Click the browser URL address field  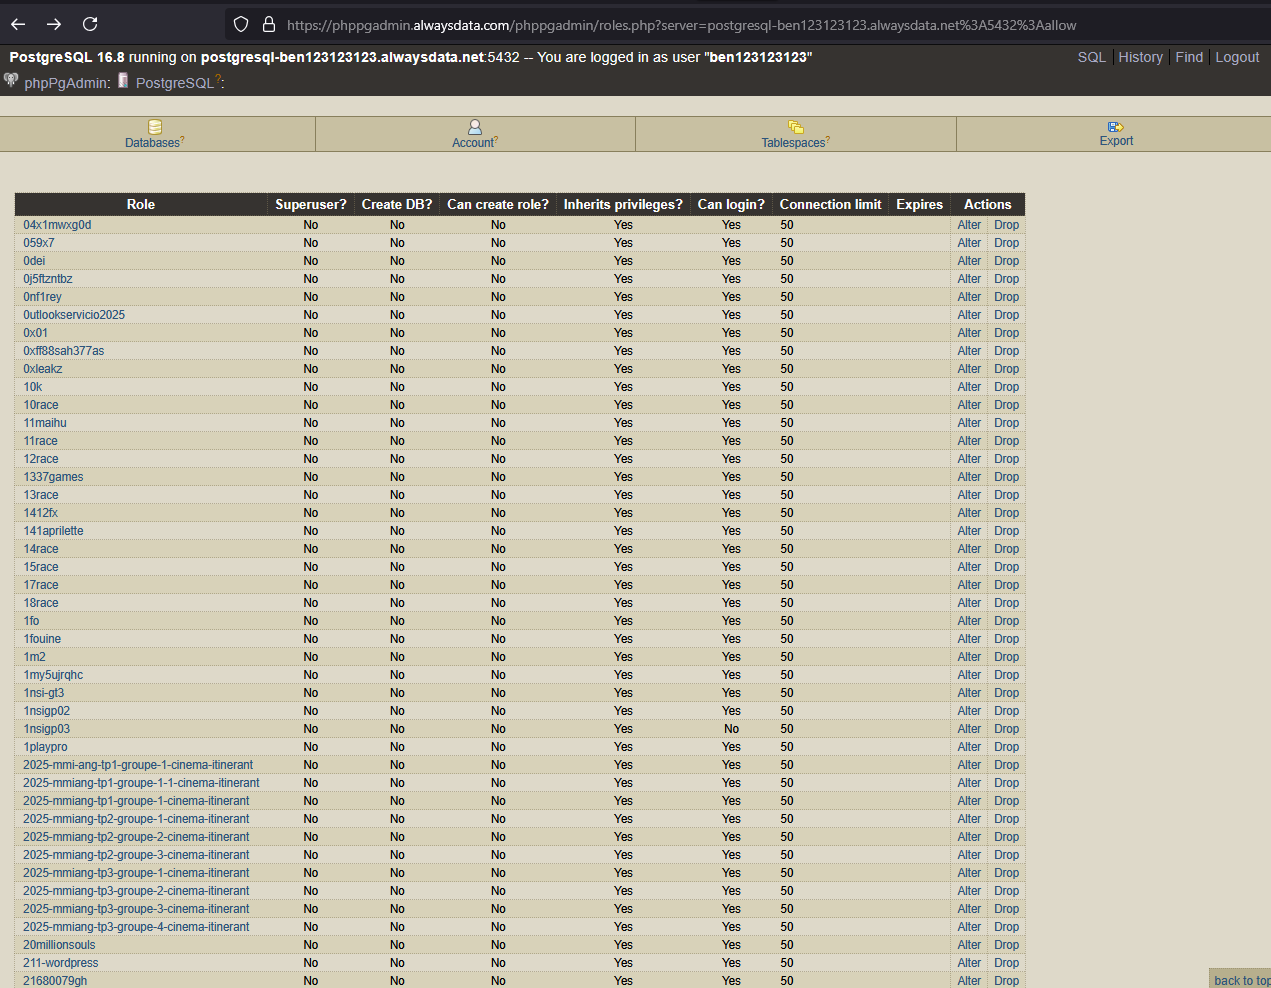680,25
